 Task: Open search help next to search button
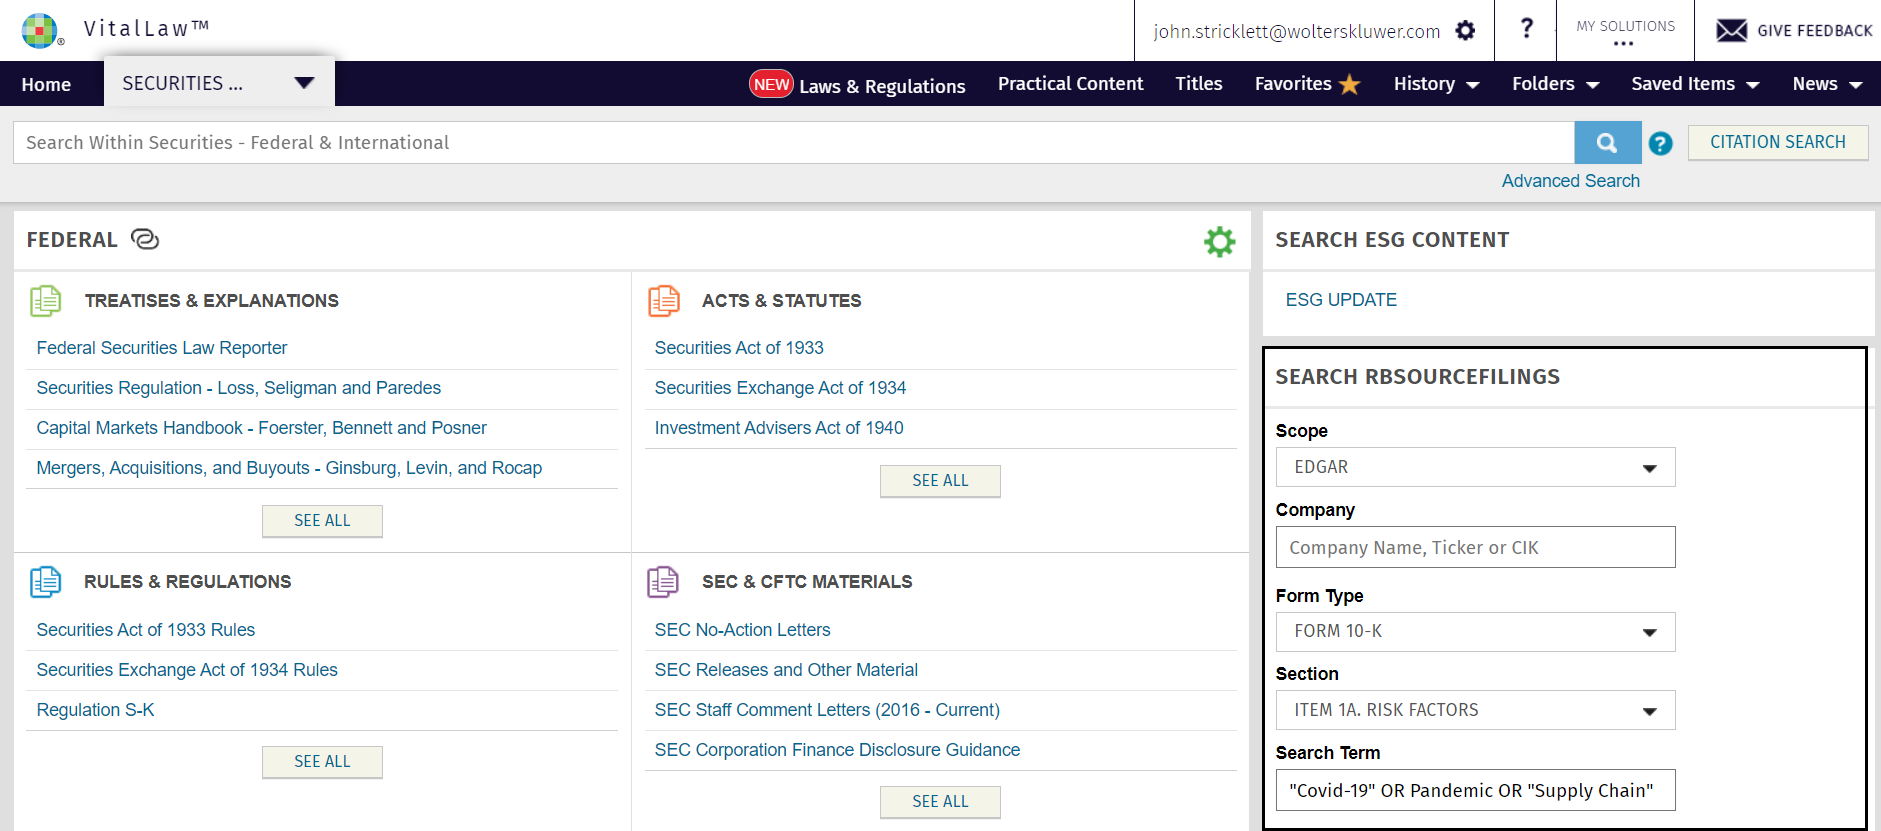point(1660,144)
